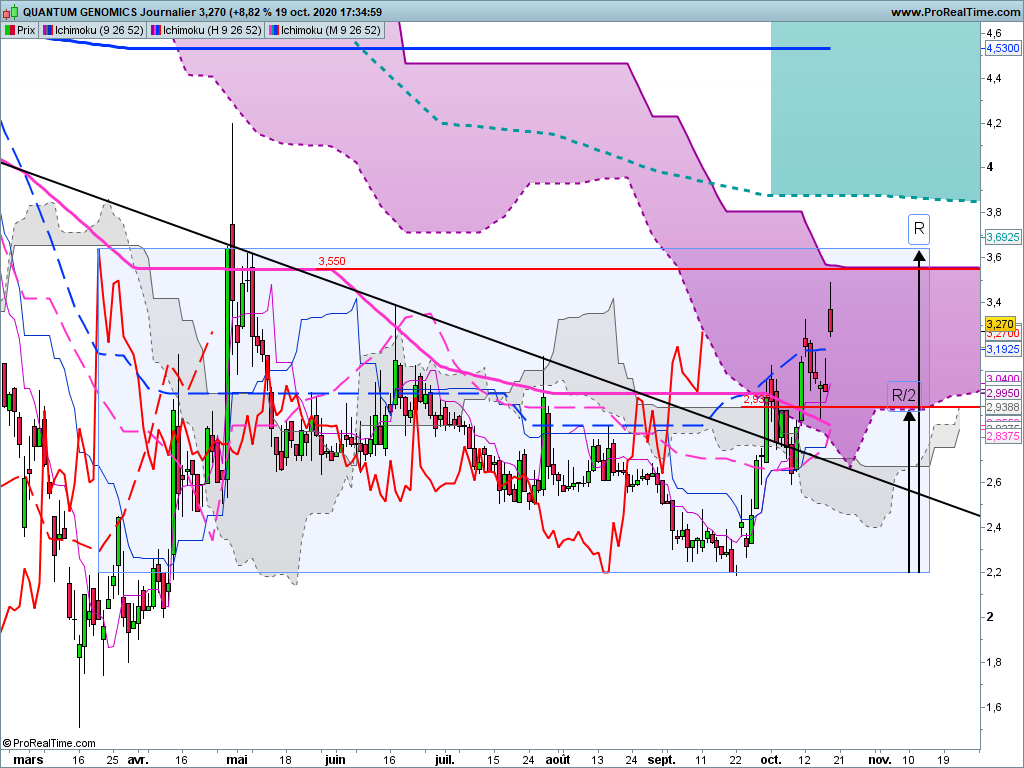Click the nov. label on time axis
The height and width of the screenshot is (768, 1024).
(x=880, y=760)
